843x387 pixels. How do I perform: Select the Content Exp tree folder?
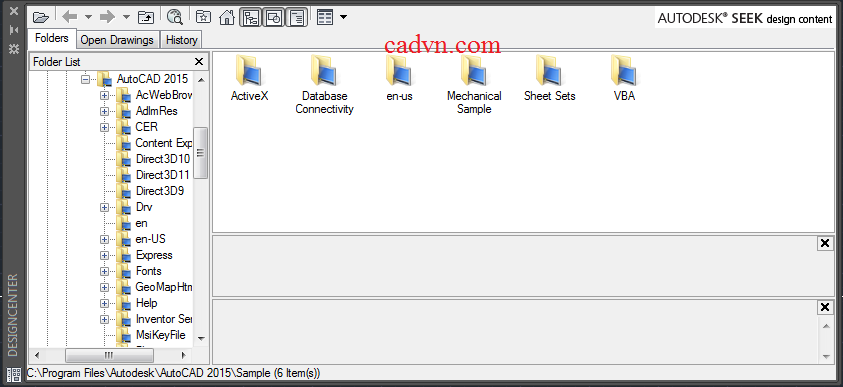pyautogui.click(x=163, y=143)
